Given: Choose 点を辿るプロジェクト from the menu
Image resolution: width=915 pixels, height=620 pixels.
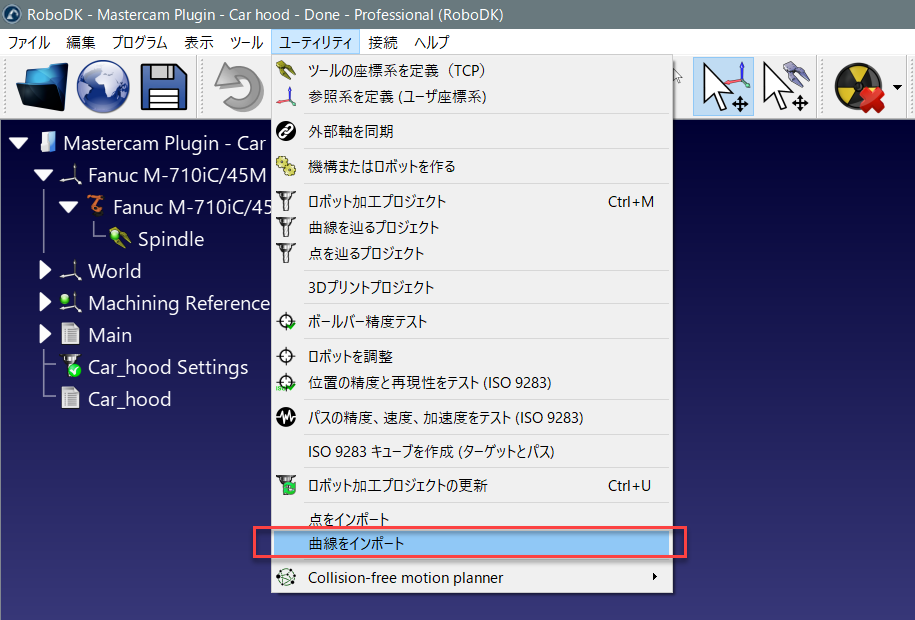Looking at the screenshot, I should pyautogui.click(x=472, y=253).
